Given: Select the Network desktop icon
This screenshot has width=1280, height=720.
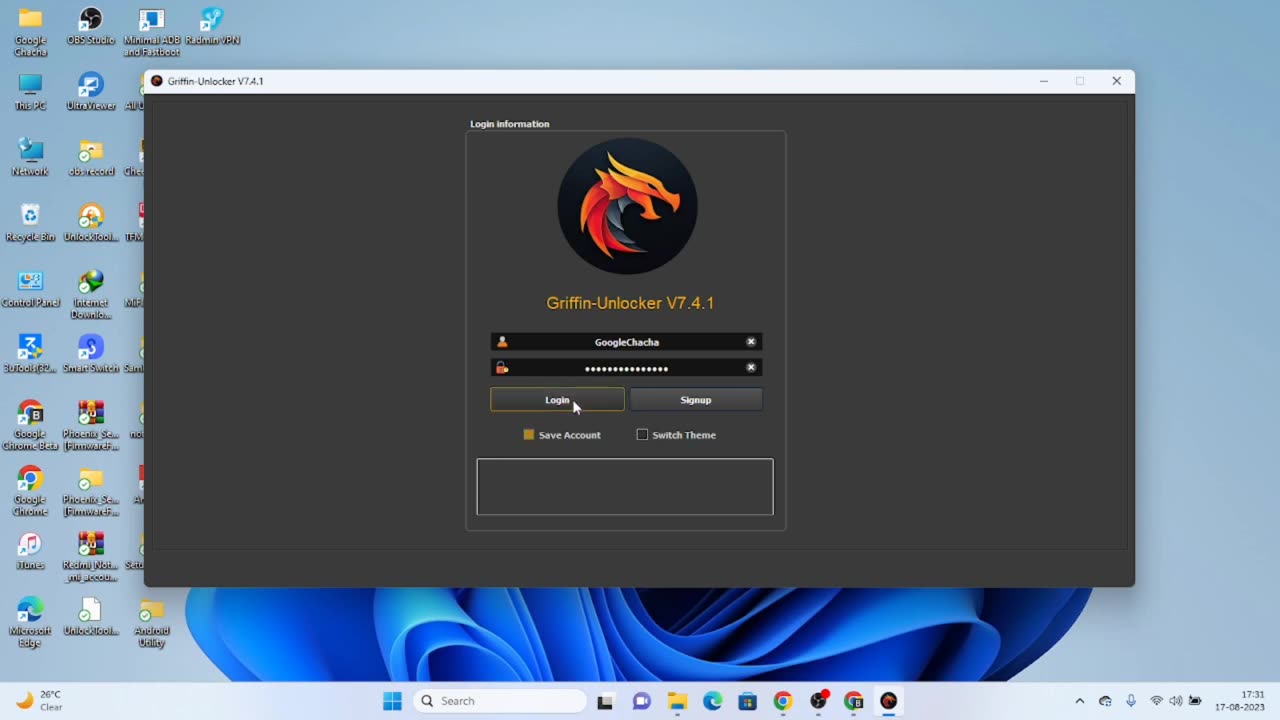Looking at the screenshot, I should point(30,157).
